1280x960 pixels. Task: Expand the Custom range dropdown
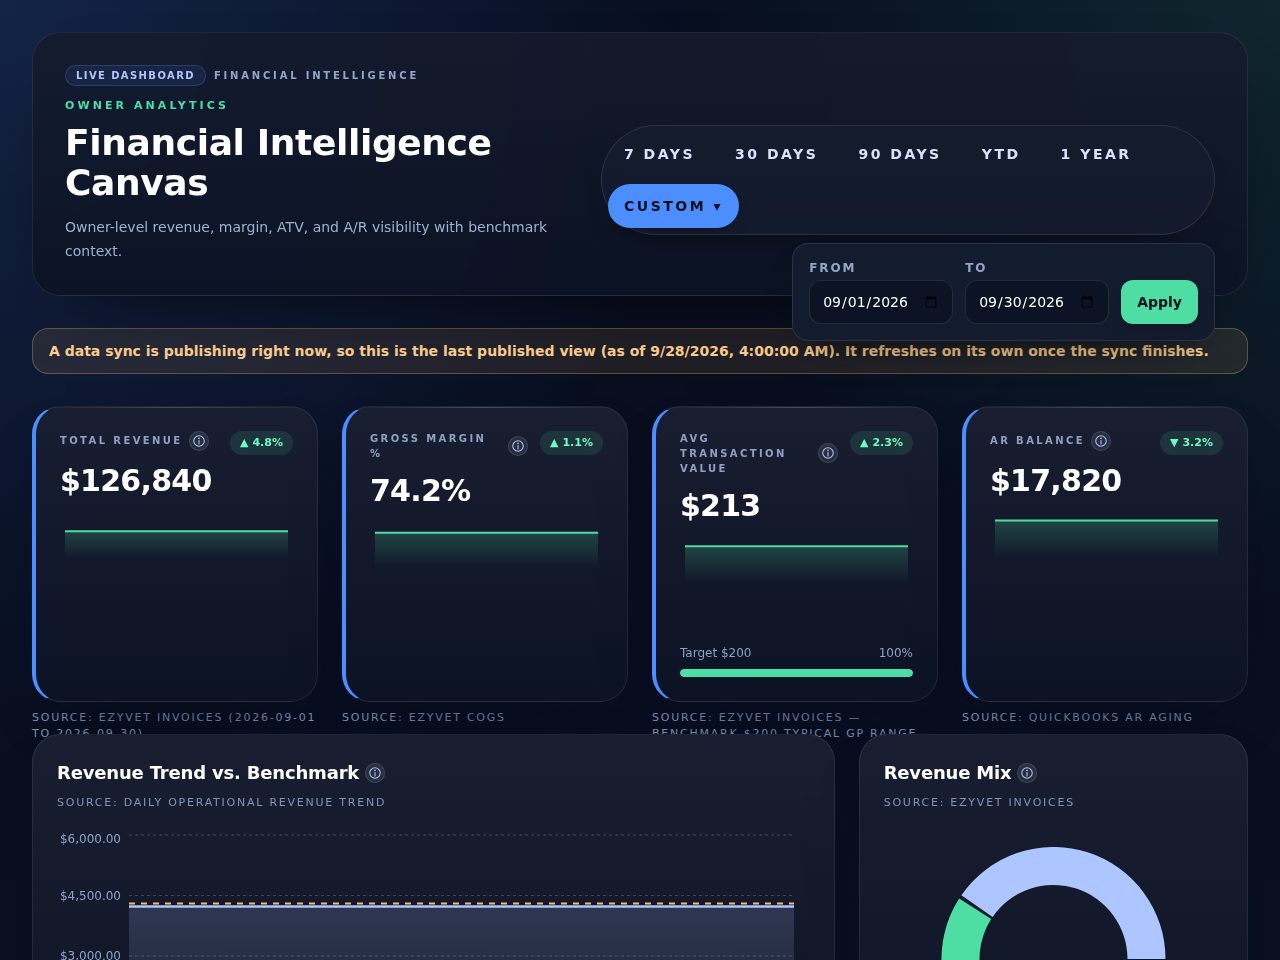point(673,206)
